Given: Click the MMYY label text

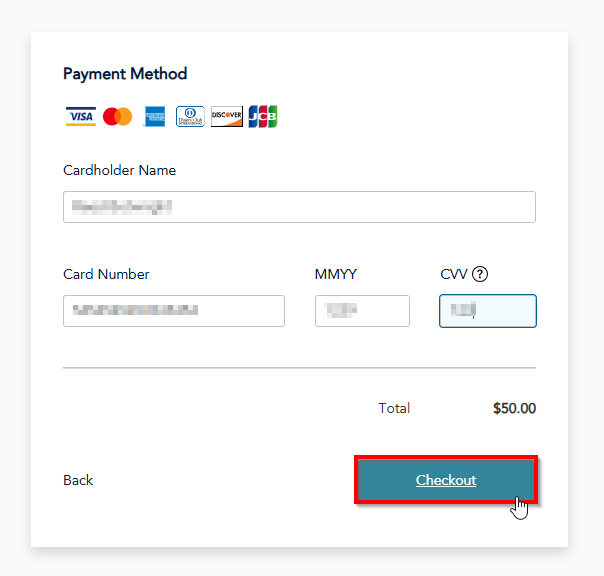Looking at the screenshot, I should click(x=336, y=274).
